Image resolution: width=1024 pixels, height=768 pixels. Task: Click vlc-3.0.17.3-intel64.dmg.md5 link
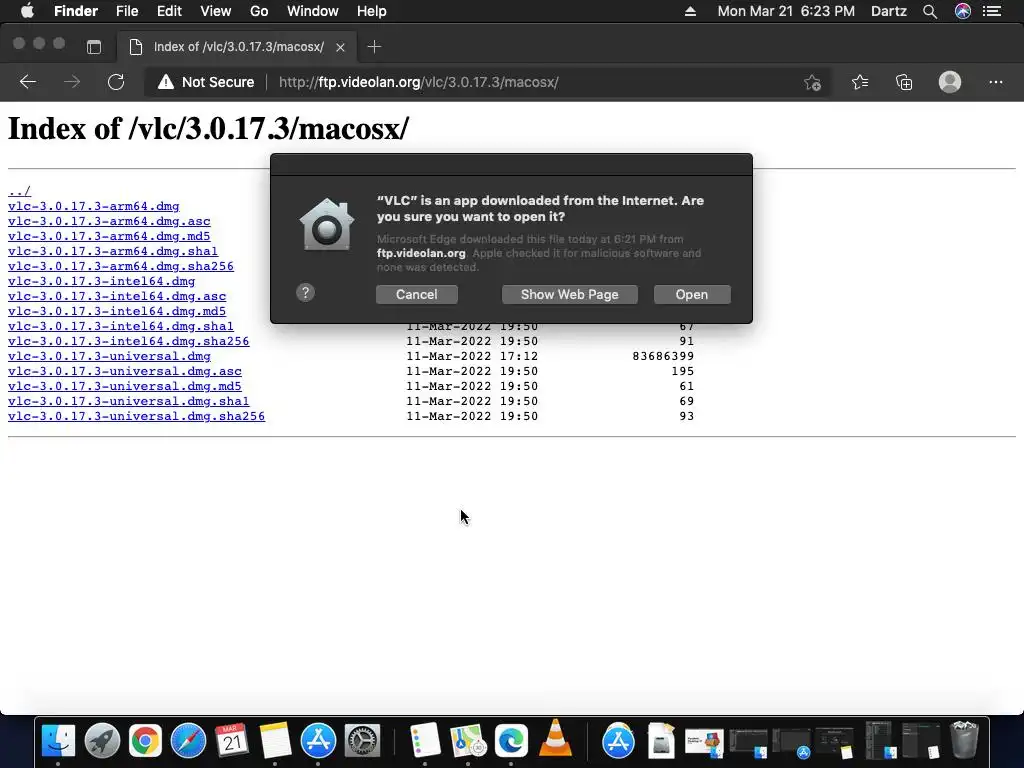coord(117,312)
